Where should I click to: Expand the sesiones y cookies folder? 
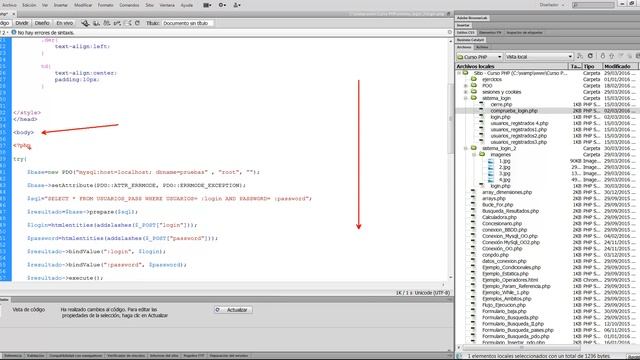(466, 92)
